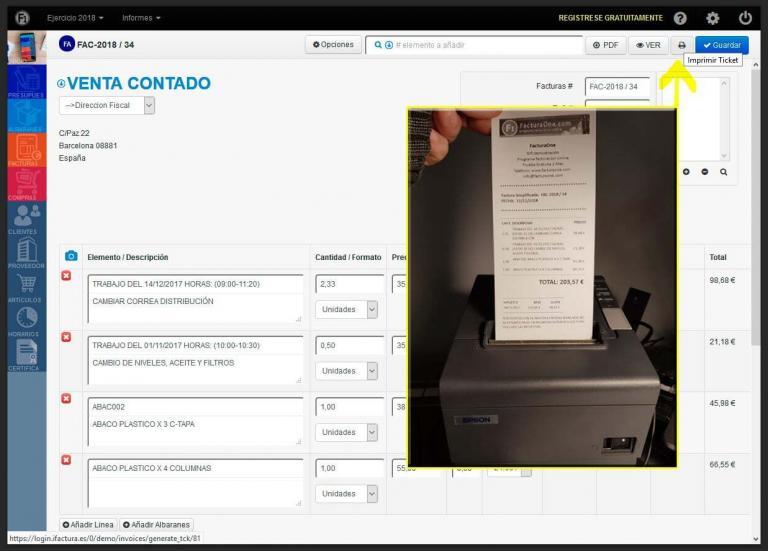Screen dimensions: 768x551
Task: Click the CAMBIAR CORREA DISTRIBUCIÓN description
Action: 195,308
